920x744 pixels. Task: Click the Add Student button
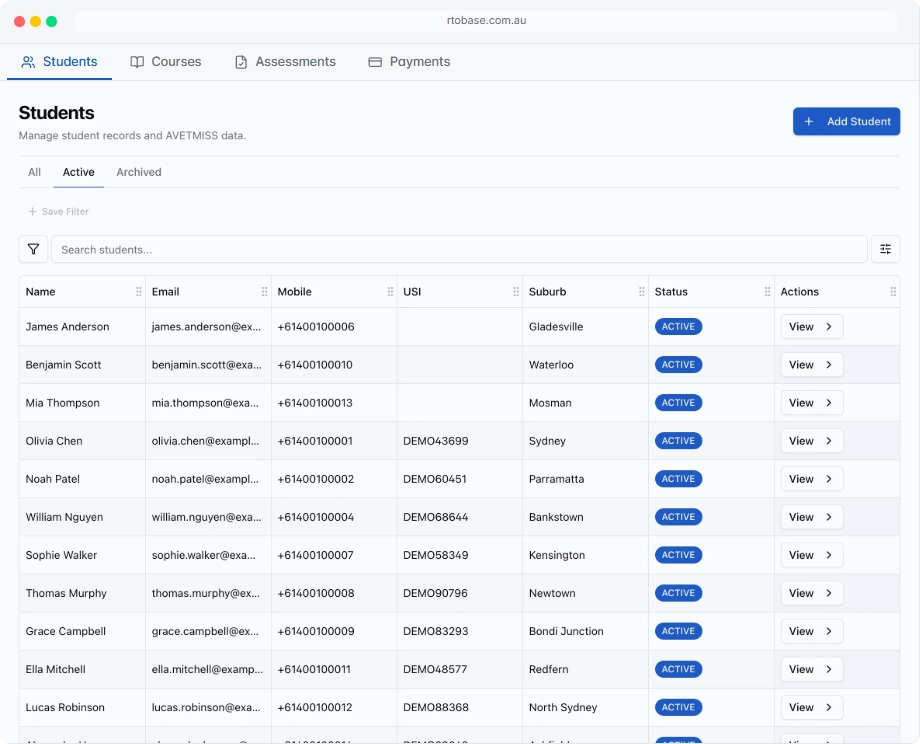846,121
